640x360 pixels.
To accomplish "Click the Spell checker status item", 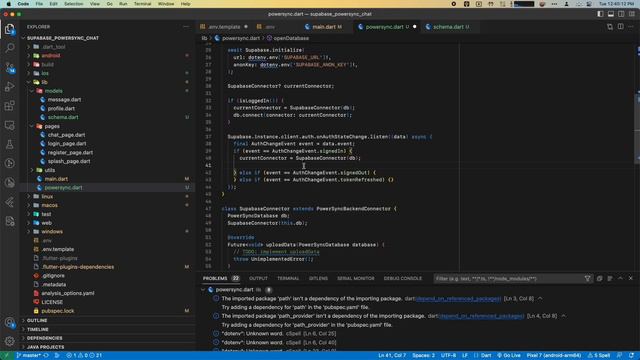I will pyautogui.click(x=599, y=356).
